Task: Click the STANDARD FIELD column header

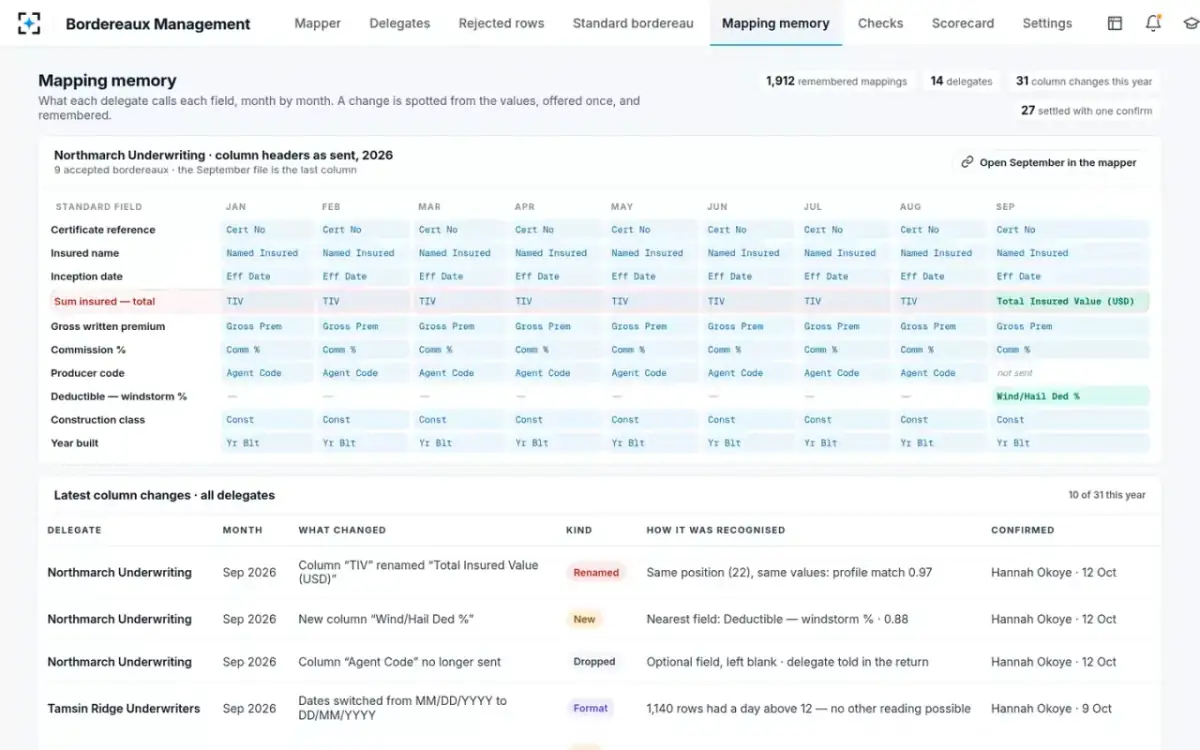Action: (99, 207)
